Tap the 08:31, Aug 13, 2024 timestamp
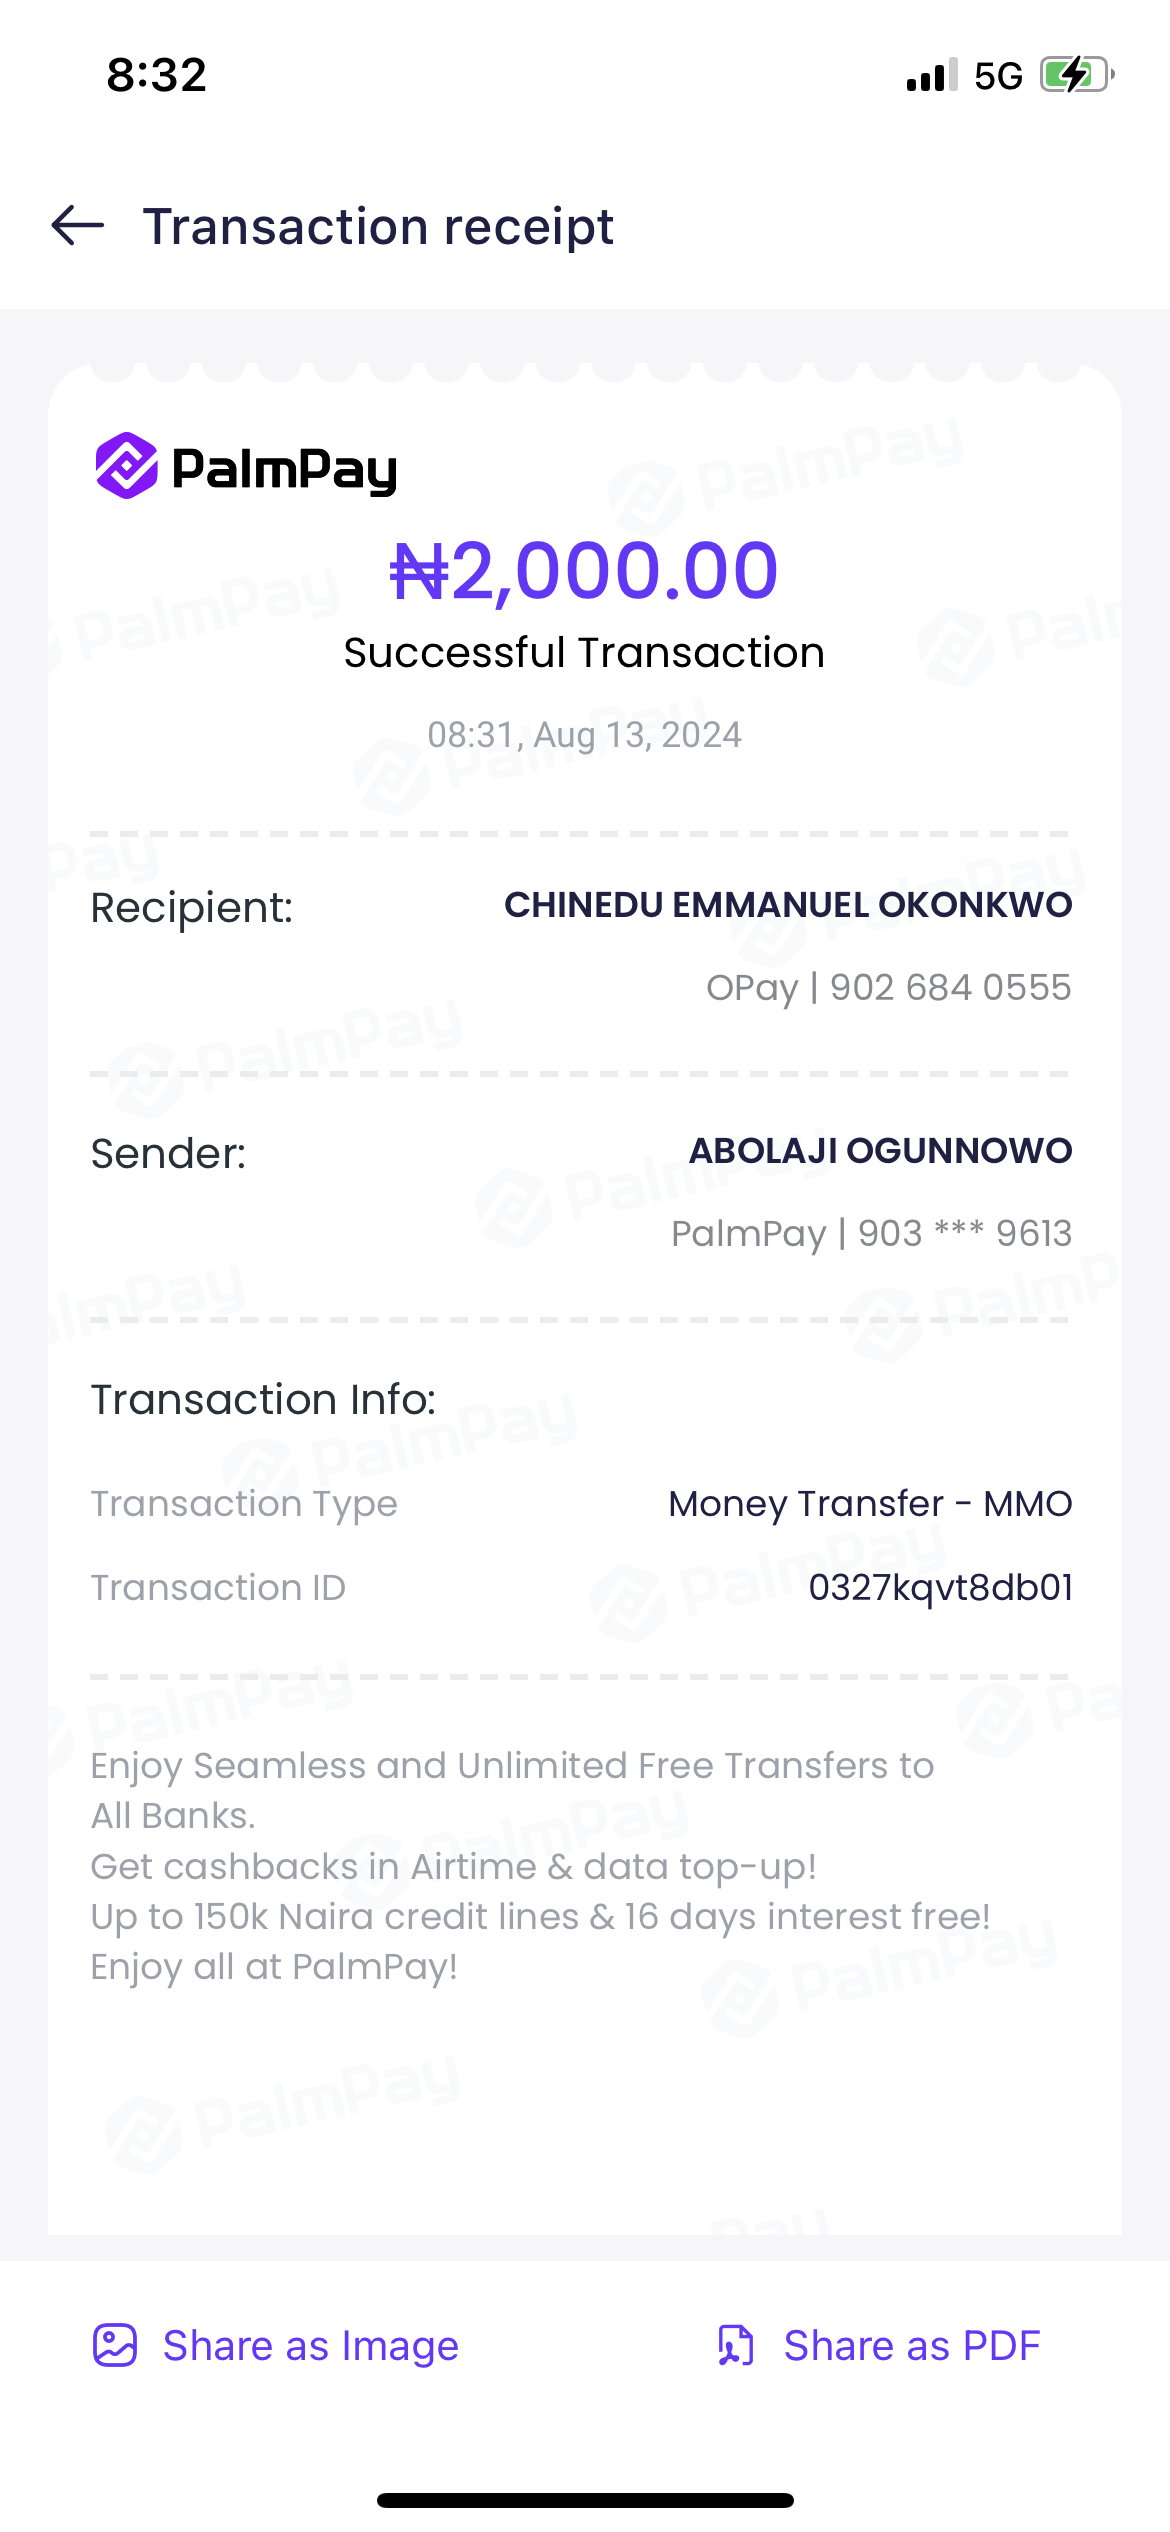 (584, 735)
